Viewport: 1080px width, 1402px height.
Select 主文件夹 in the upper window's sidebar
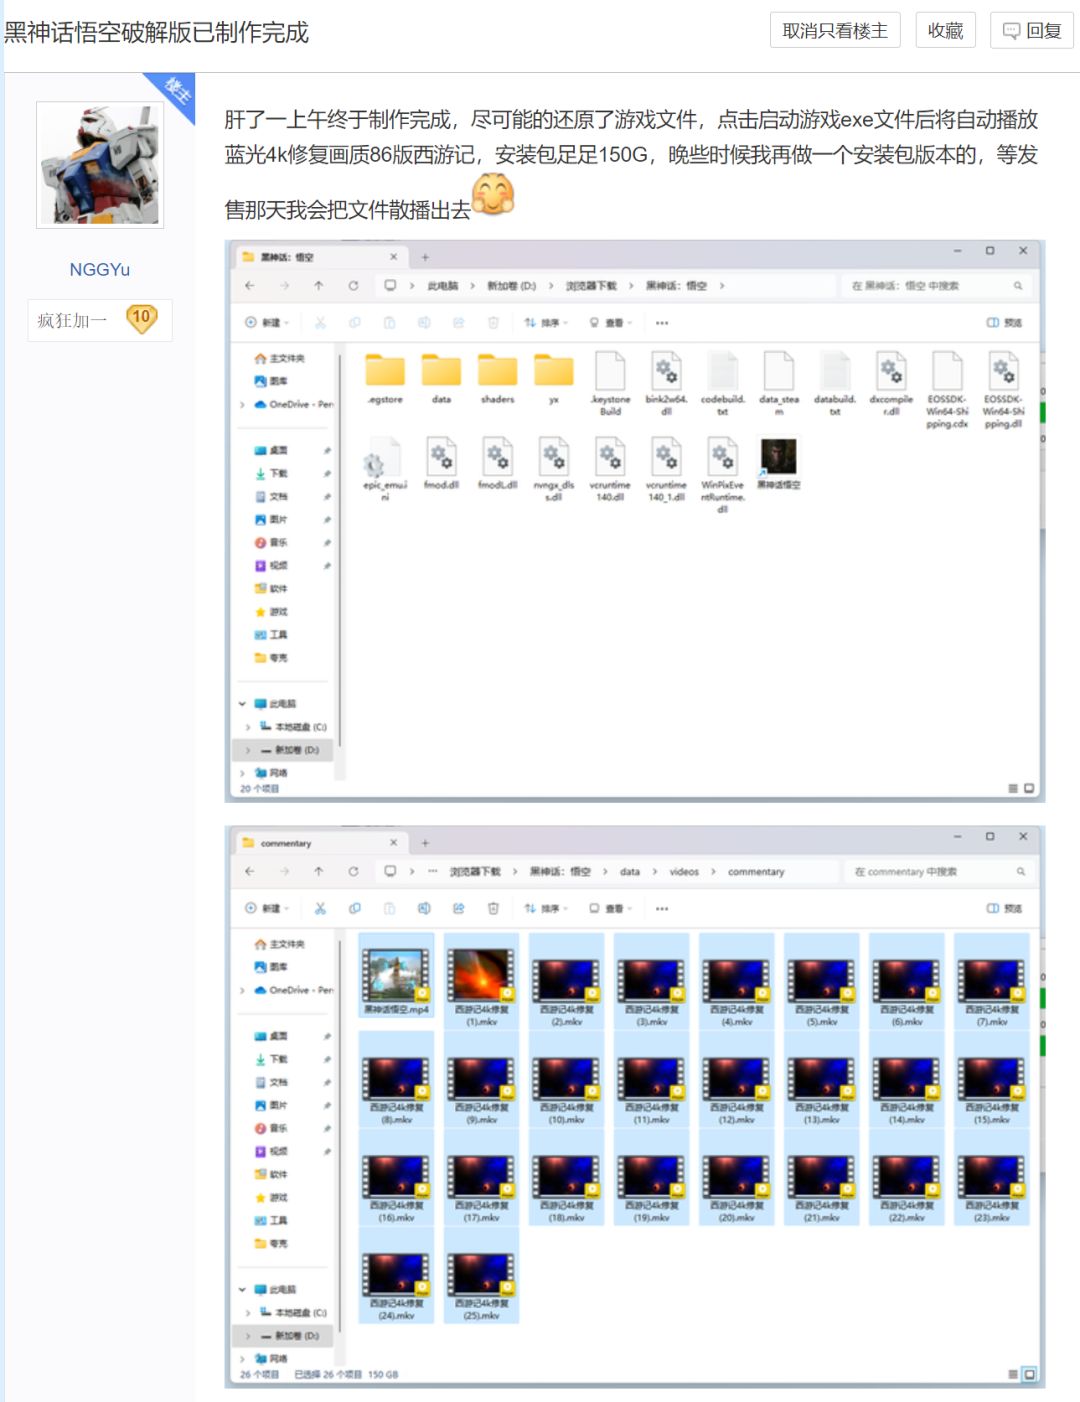[x=280, y=358]
